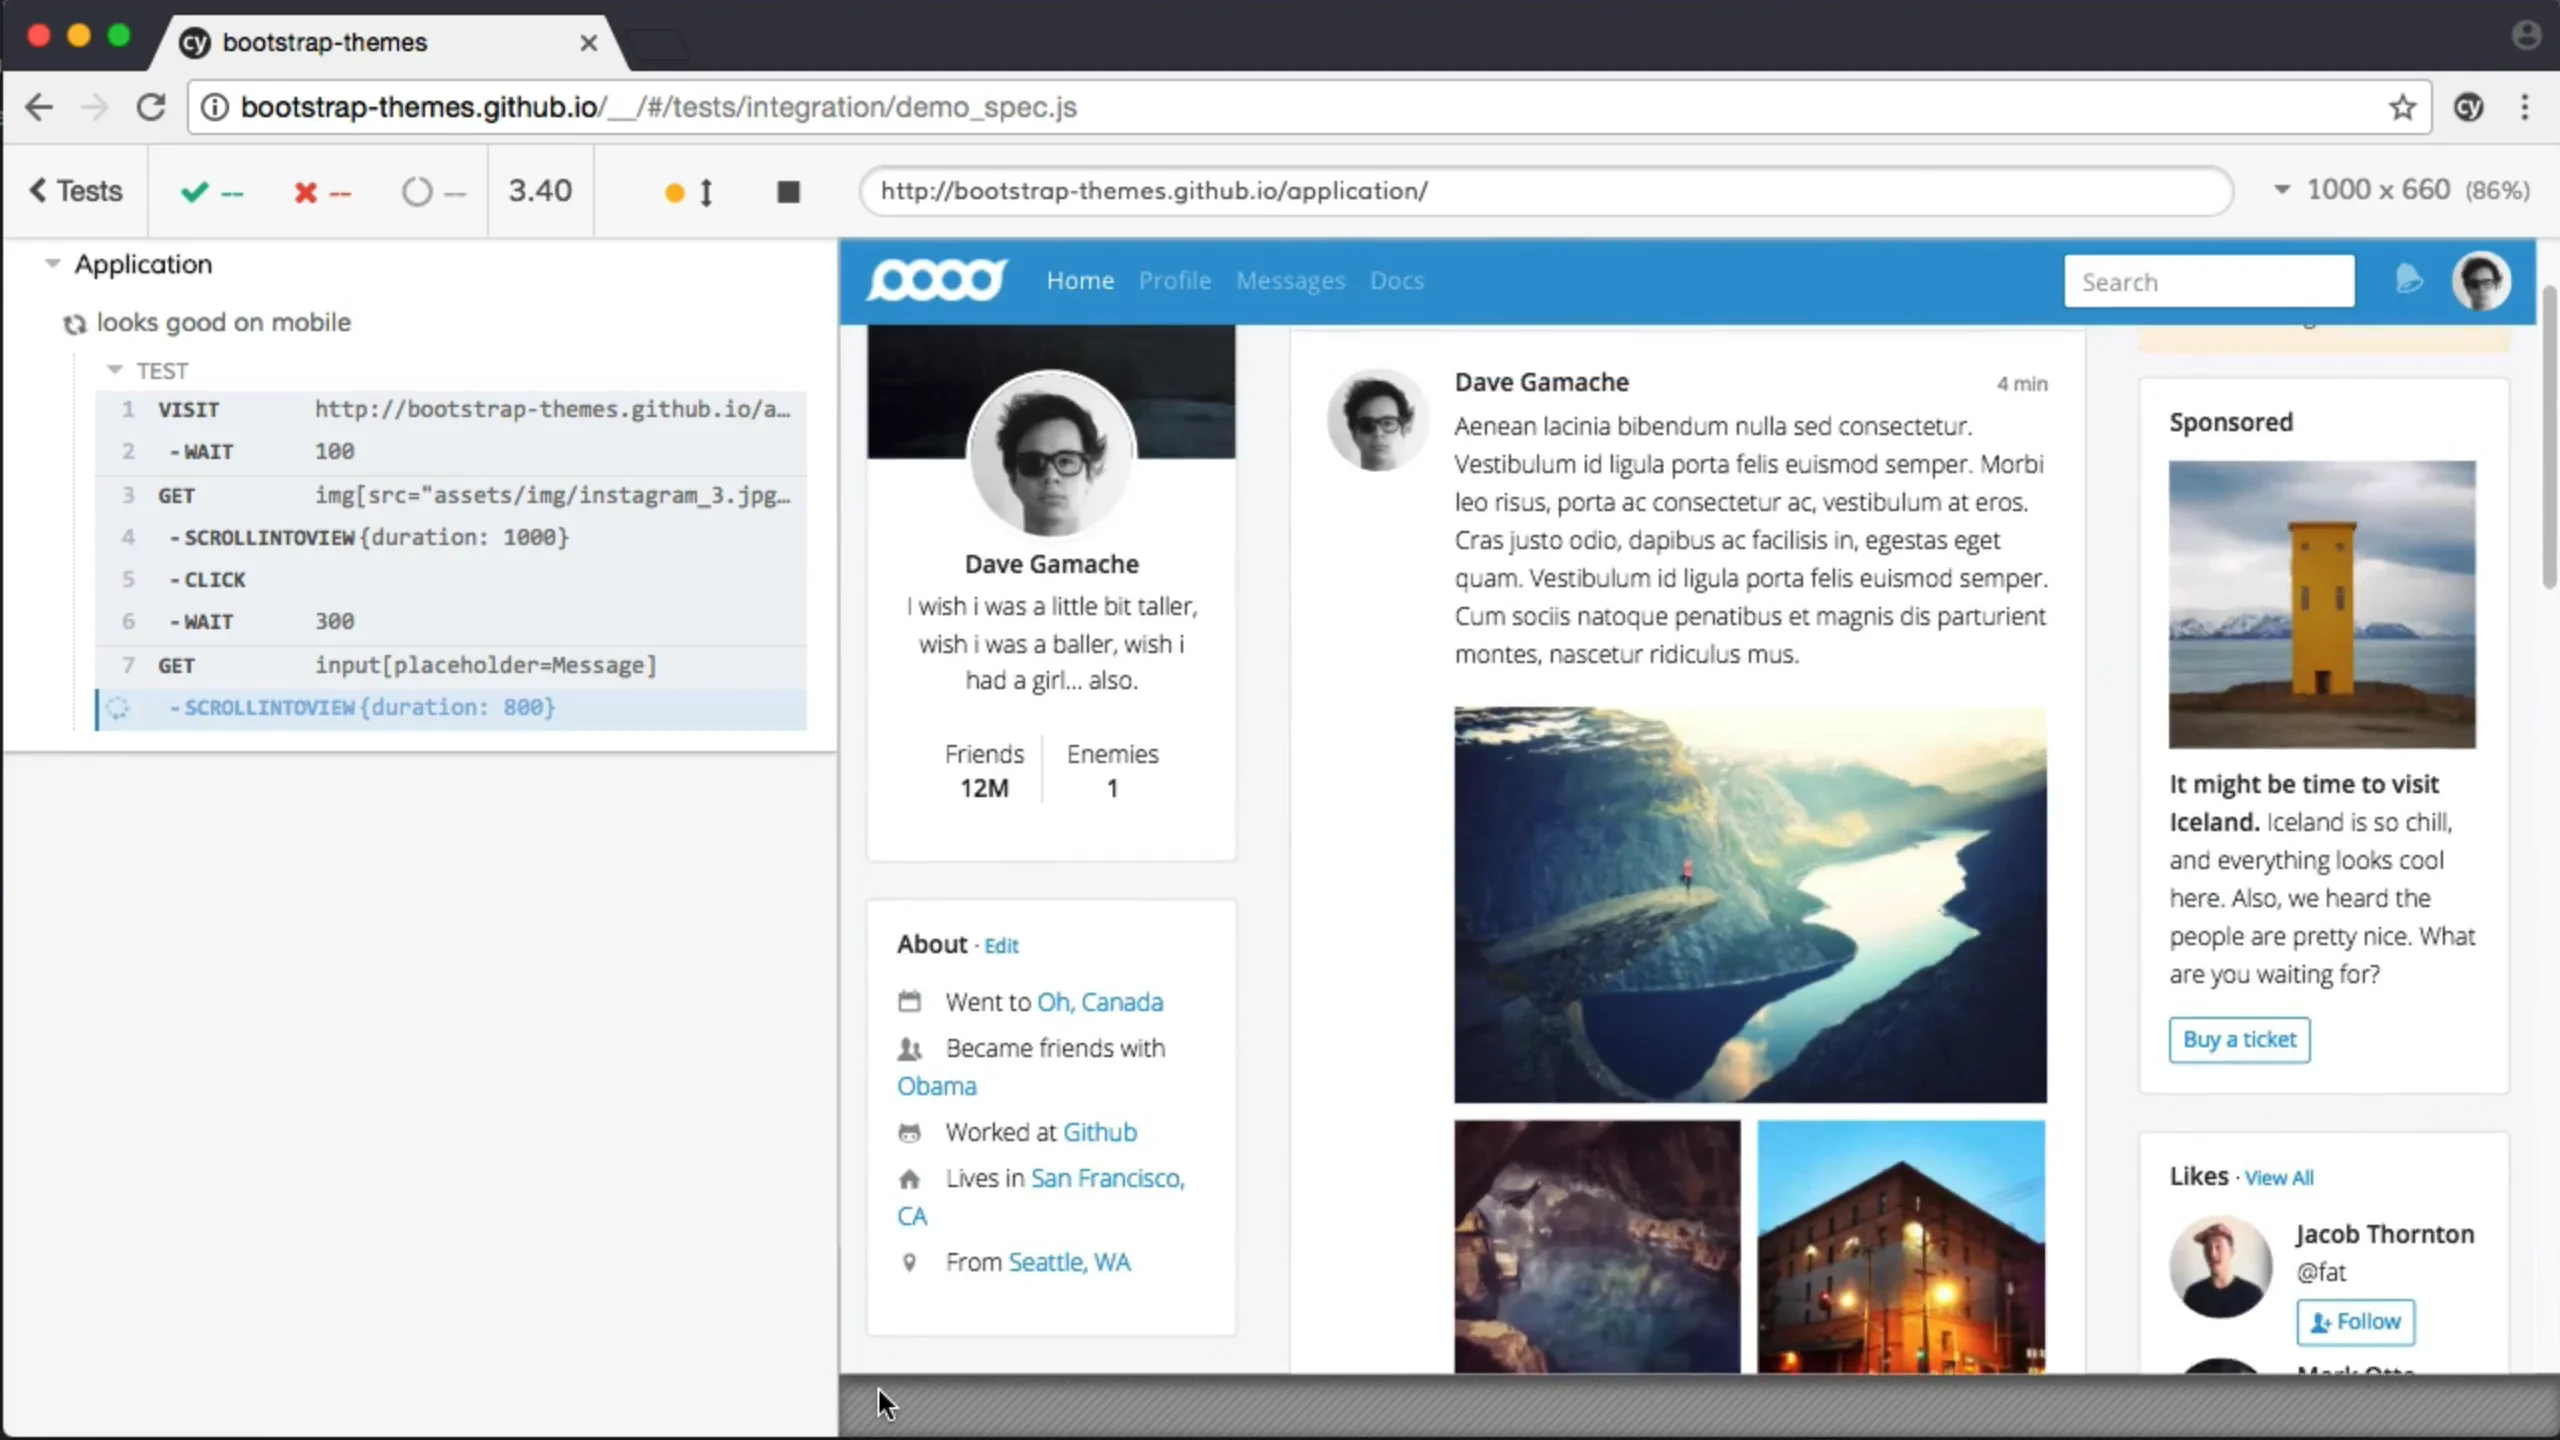This screenshot has height=1440, width=2560.
Task: Open Chrome three-dot menu
Action: (2524, 107)
